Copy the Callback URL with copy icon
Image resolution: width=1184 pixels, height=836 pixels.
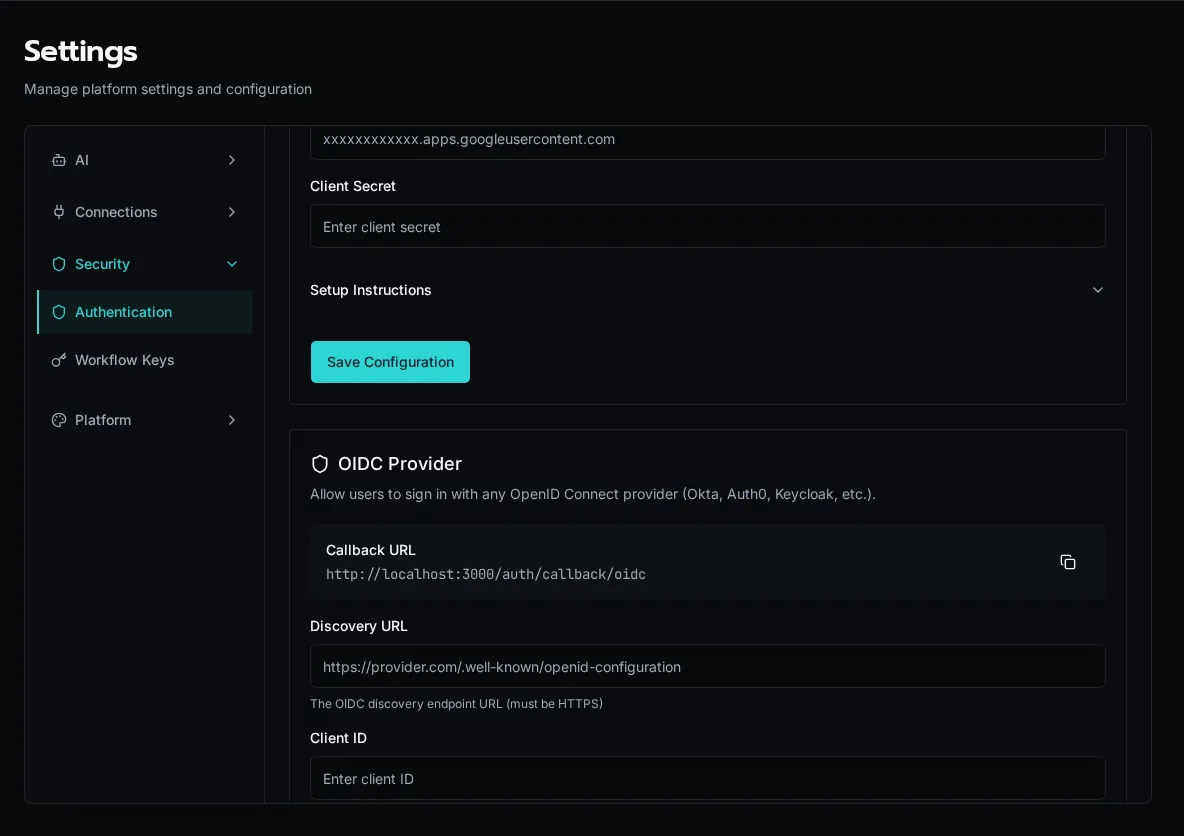coord(1068,562)
